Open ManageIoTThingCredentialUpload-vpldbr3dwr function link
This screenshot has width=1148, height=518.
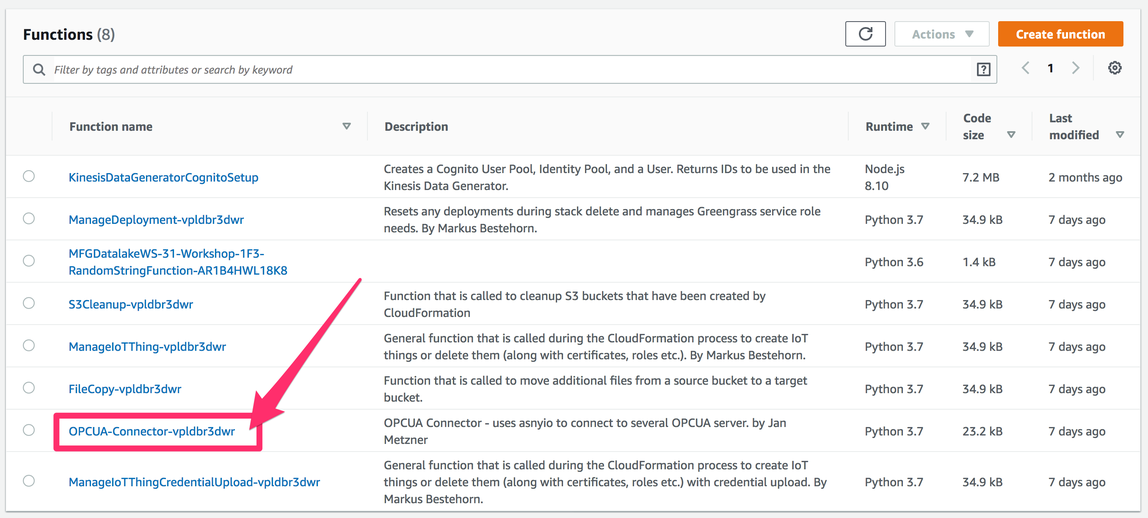coord(194,482)
